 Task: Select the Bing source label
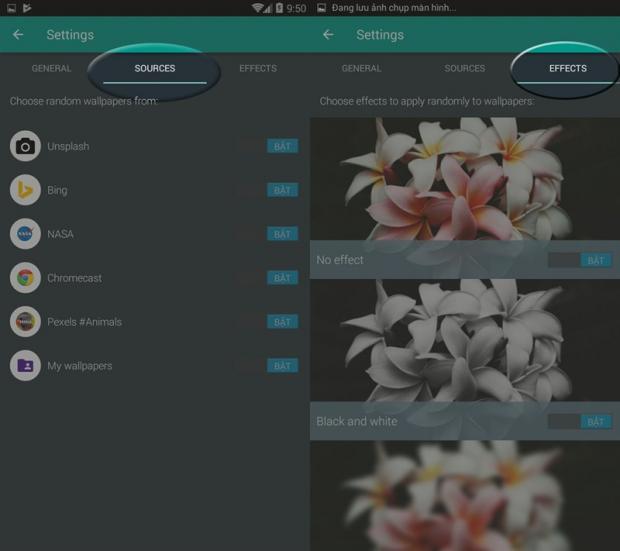point(58,190)
